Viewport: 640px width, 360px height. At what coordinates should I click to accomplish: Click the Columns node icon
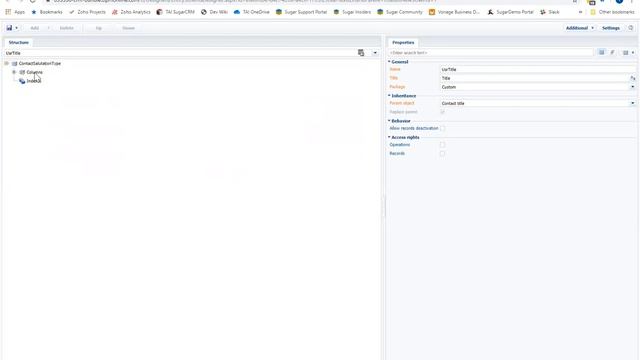(22, 72)
